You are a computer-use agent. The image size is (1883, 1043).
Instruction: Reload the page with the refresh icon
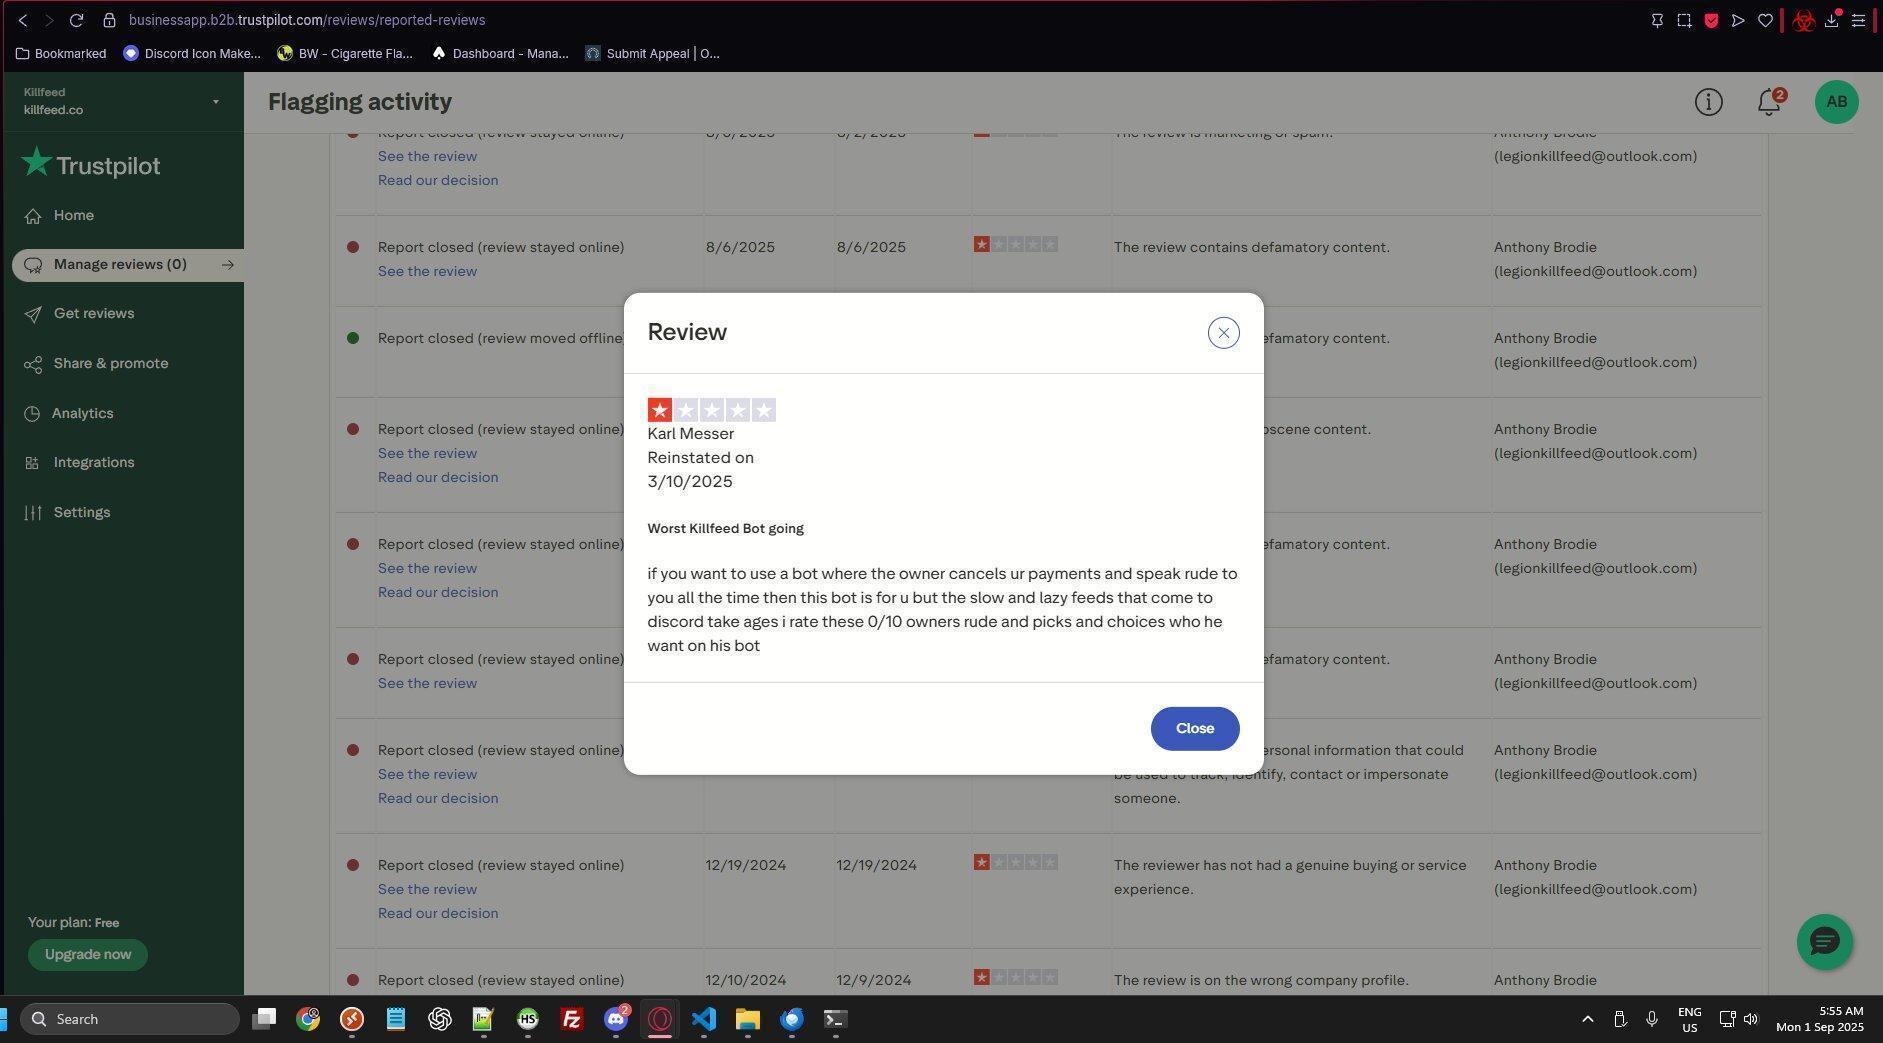pos(76,20)
